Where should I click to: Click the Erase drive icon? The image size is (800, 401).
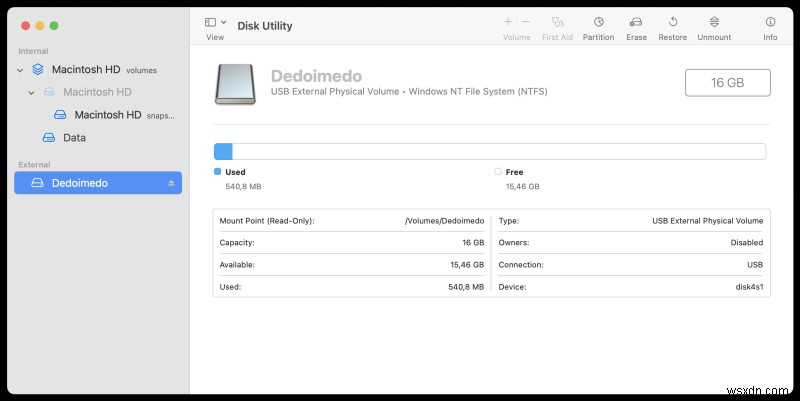[x=636, y=22]
